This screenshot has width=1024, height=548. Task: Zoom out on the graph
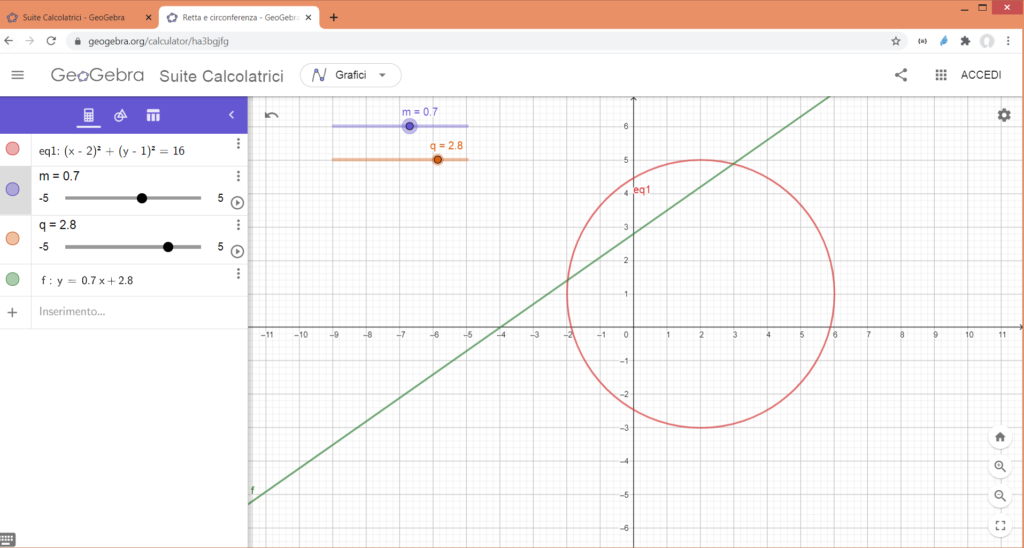(999, 496)
